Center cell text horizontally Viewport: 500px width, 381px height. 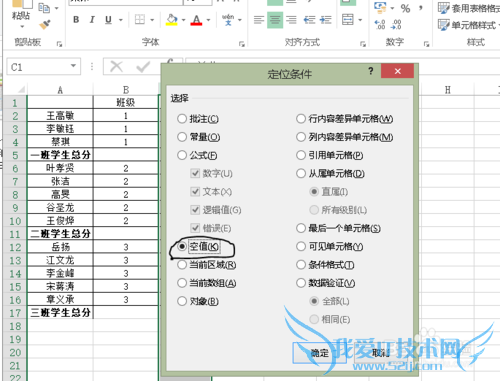coord(275,20)
